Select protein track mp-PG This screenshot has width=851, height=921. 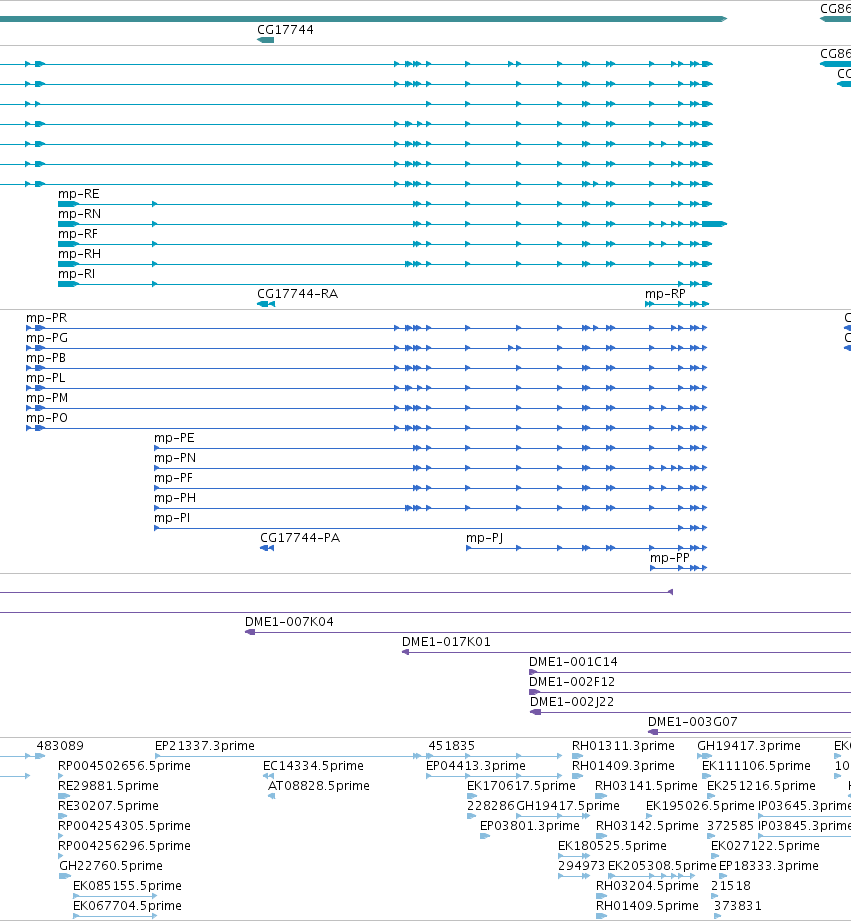366,348
